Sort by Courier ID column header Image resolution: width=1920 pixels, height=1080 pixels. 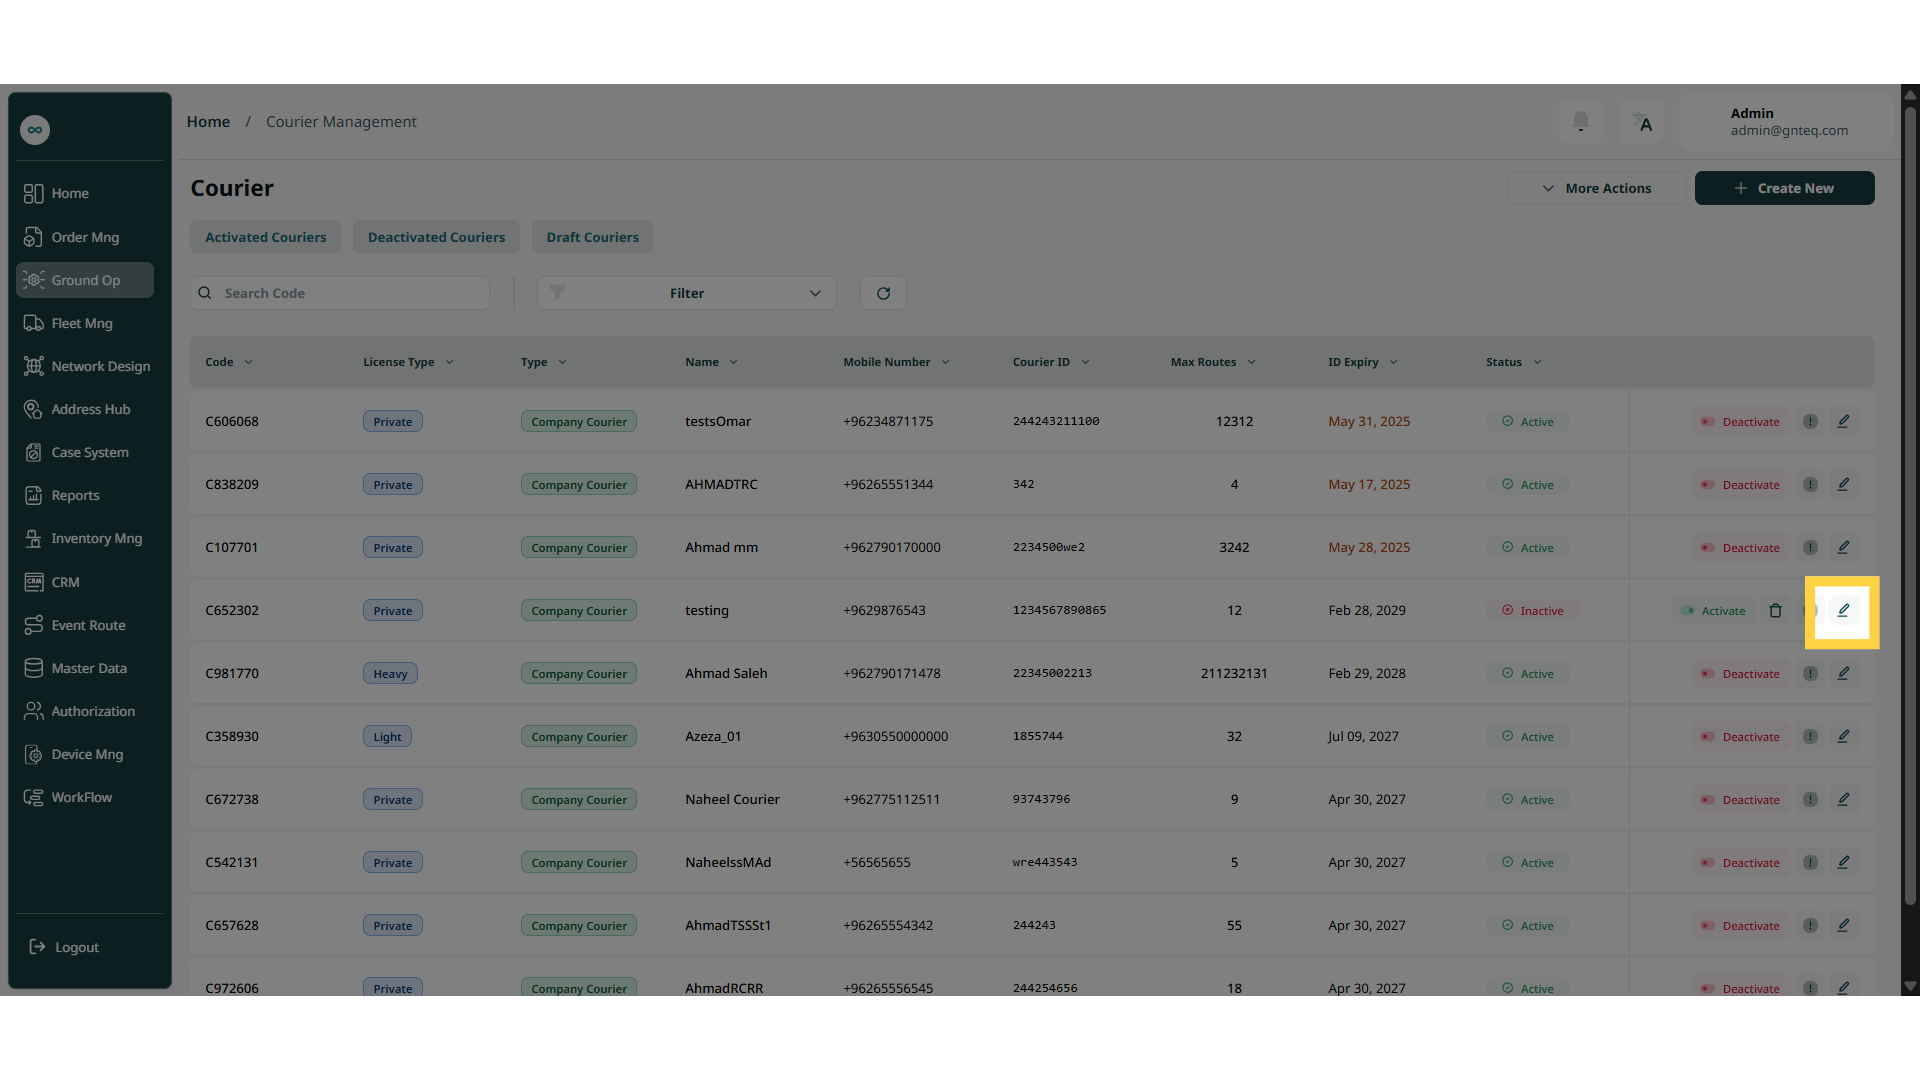coord(1051,362)
